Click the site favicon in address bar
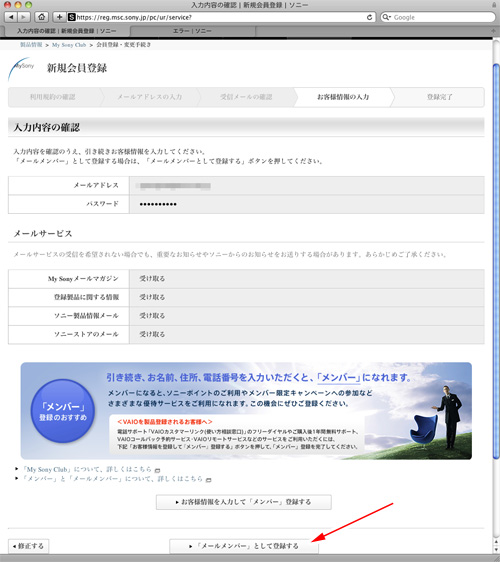The width and height of the screenshot is (500, 562). tap(72, 17)
